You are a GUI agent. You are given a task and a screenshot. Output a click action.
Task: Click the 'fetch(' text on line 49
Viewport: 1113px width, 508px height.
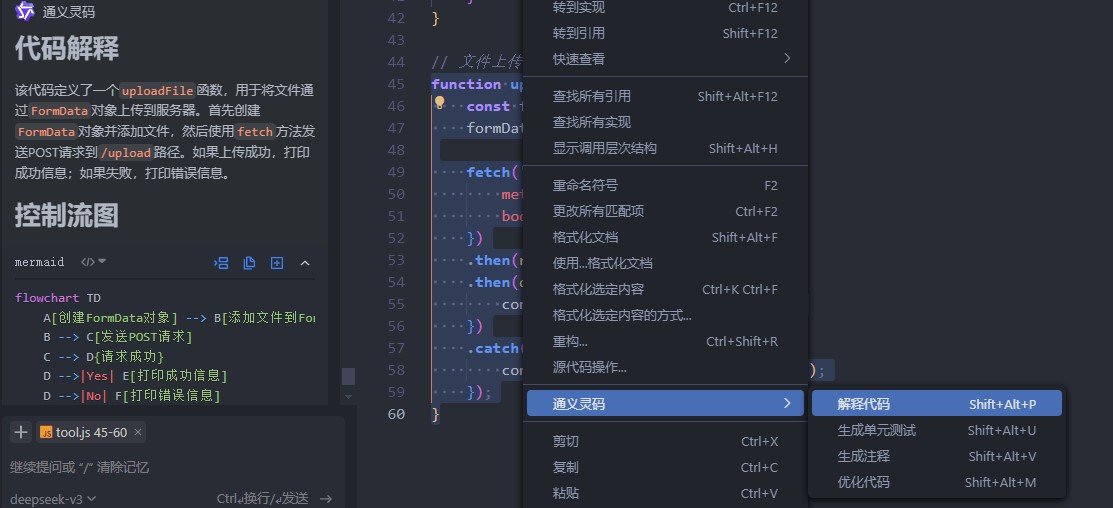(492, 172)
